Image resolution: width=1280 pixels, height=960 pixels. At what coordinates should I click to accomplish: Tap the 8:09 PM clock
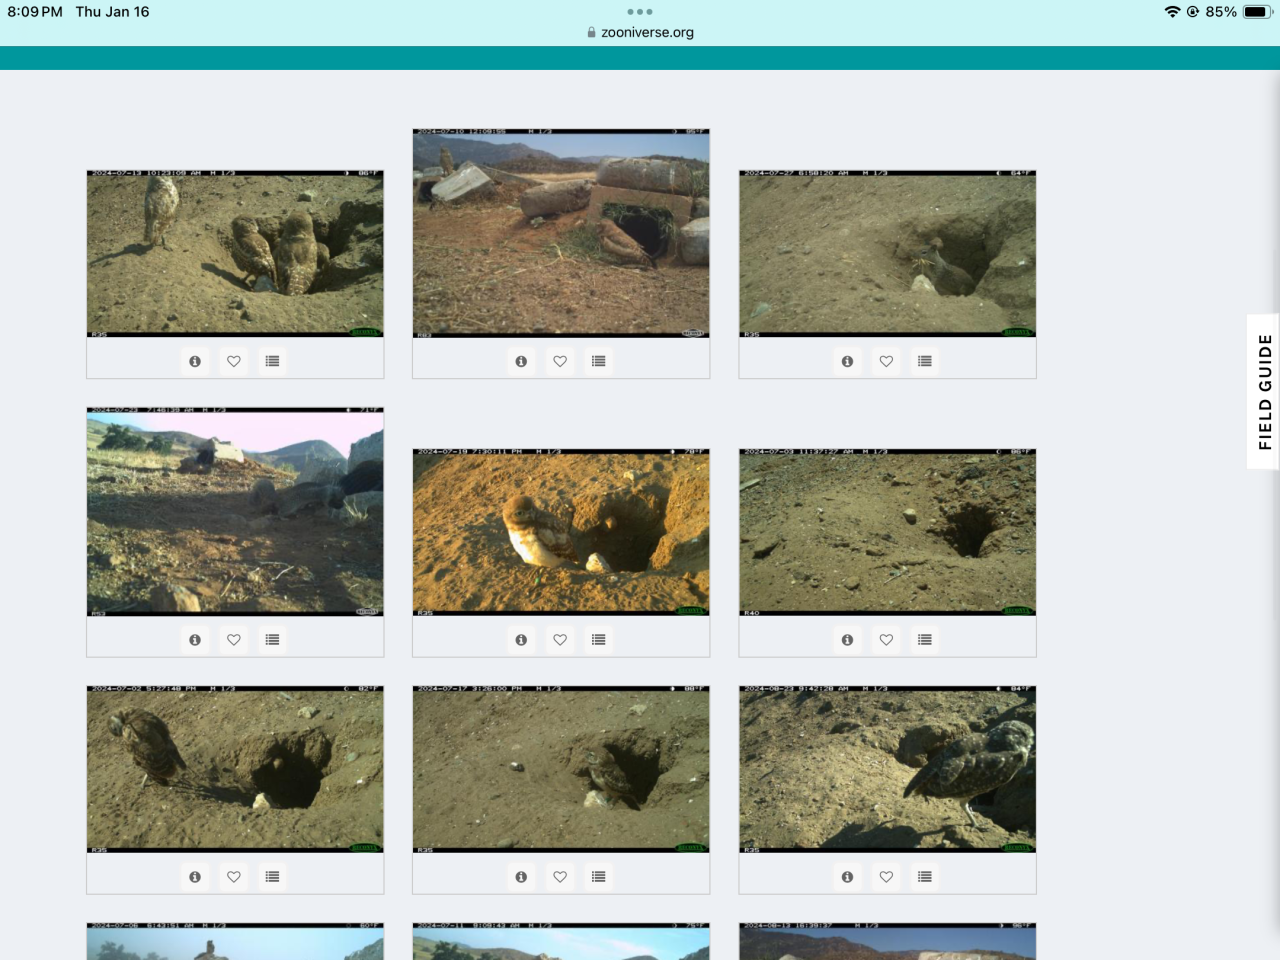pos(35,12)
